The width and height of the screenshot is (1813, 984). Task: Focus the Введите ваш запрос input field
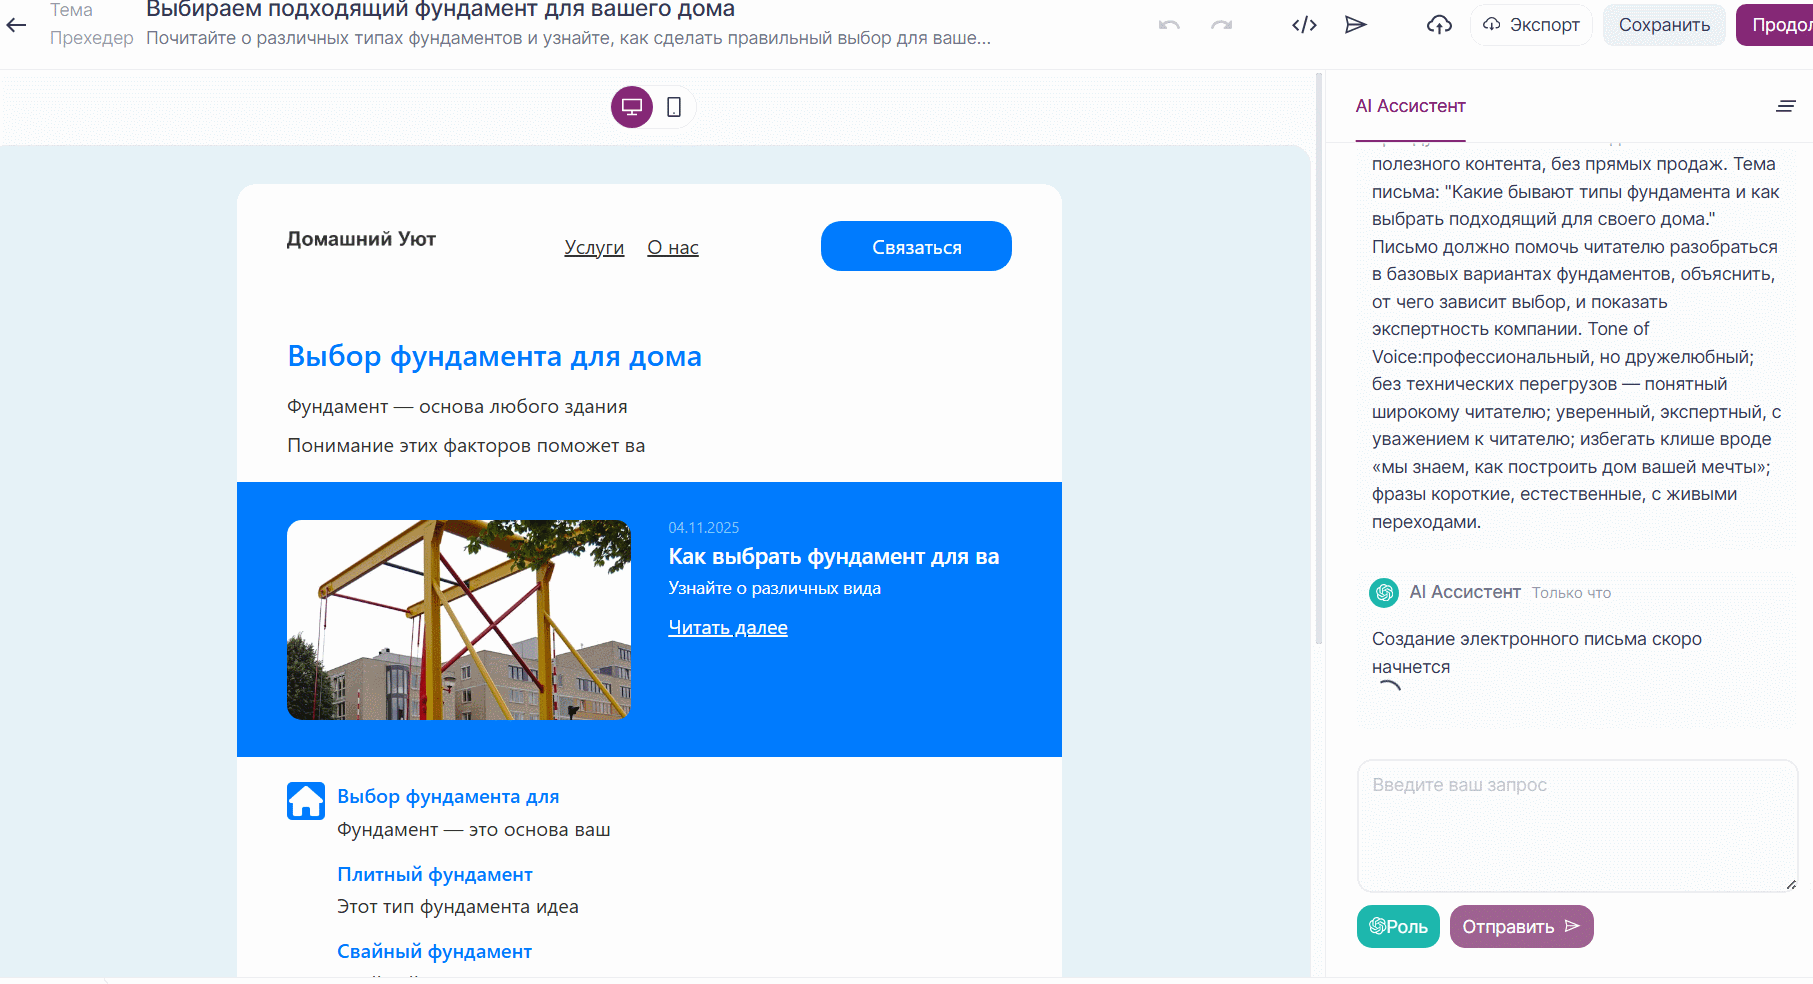1577,825
